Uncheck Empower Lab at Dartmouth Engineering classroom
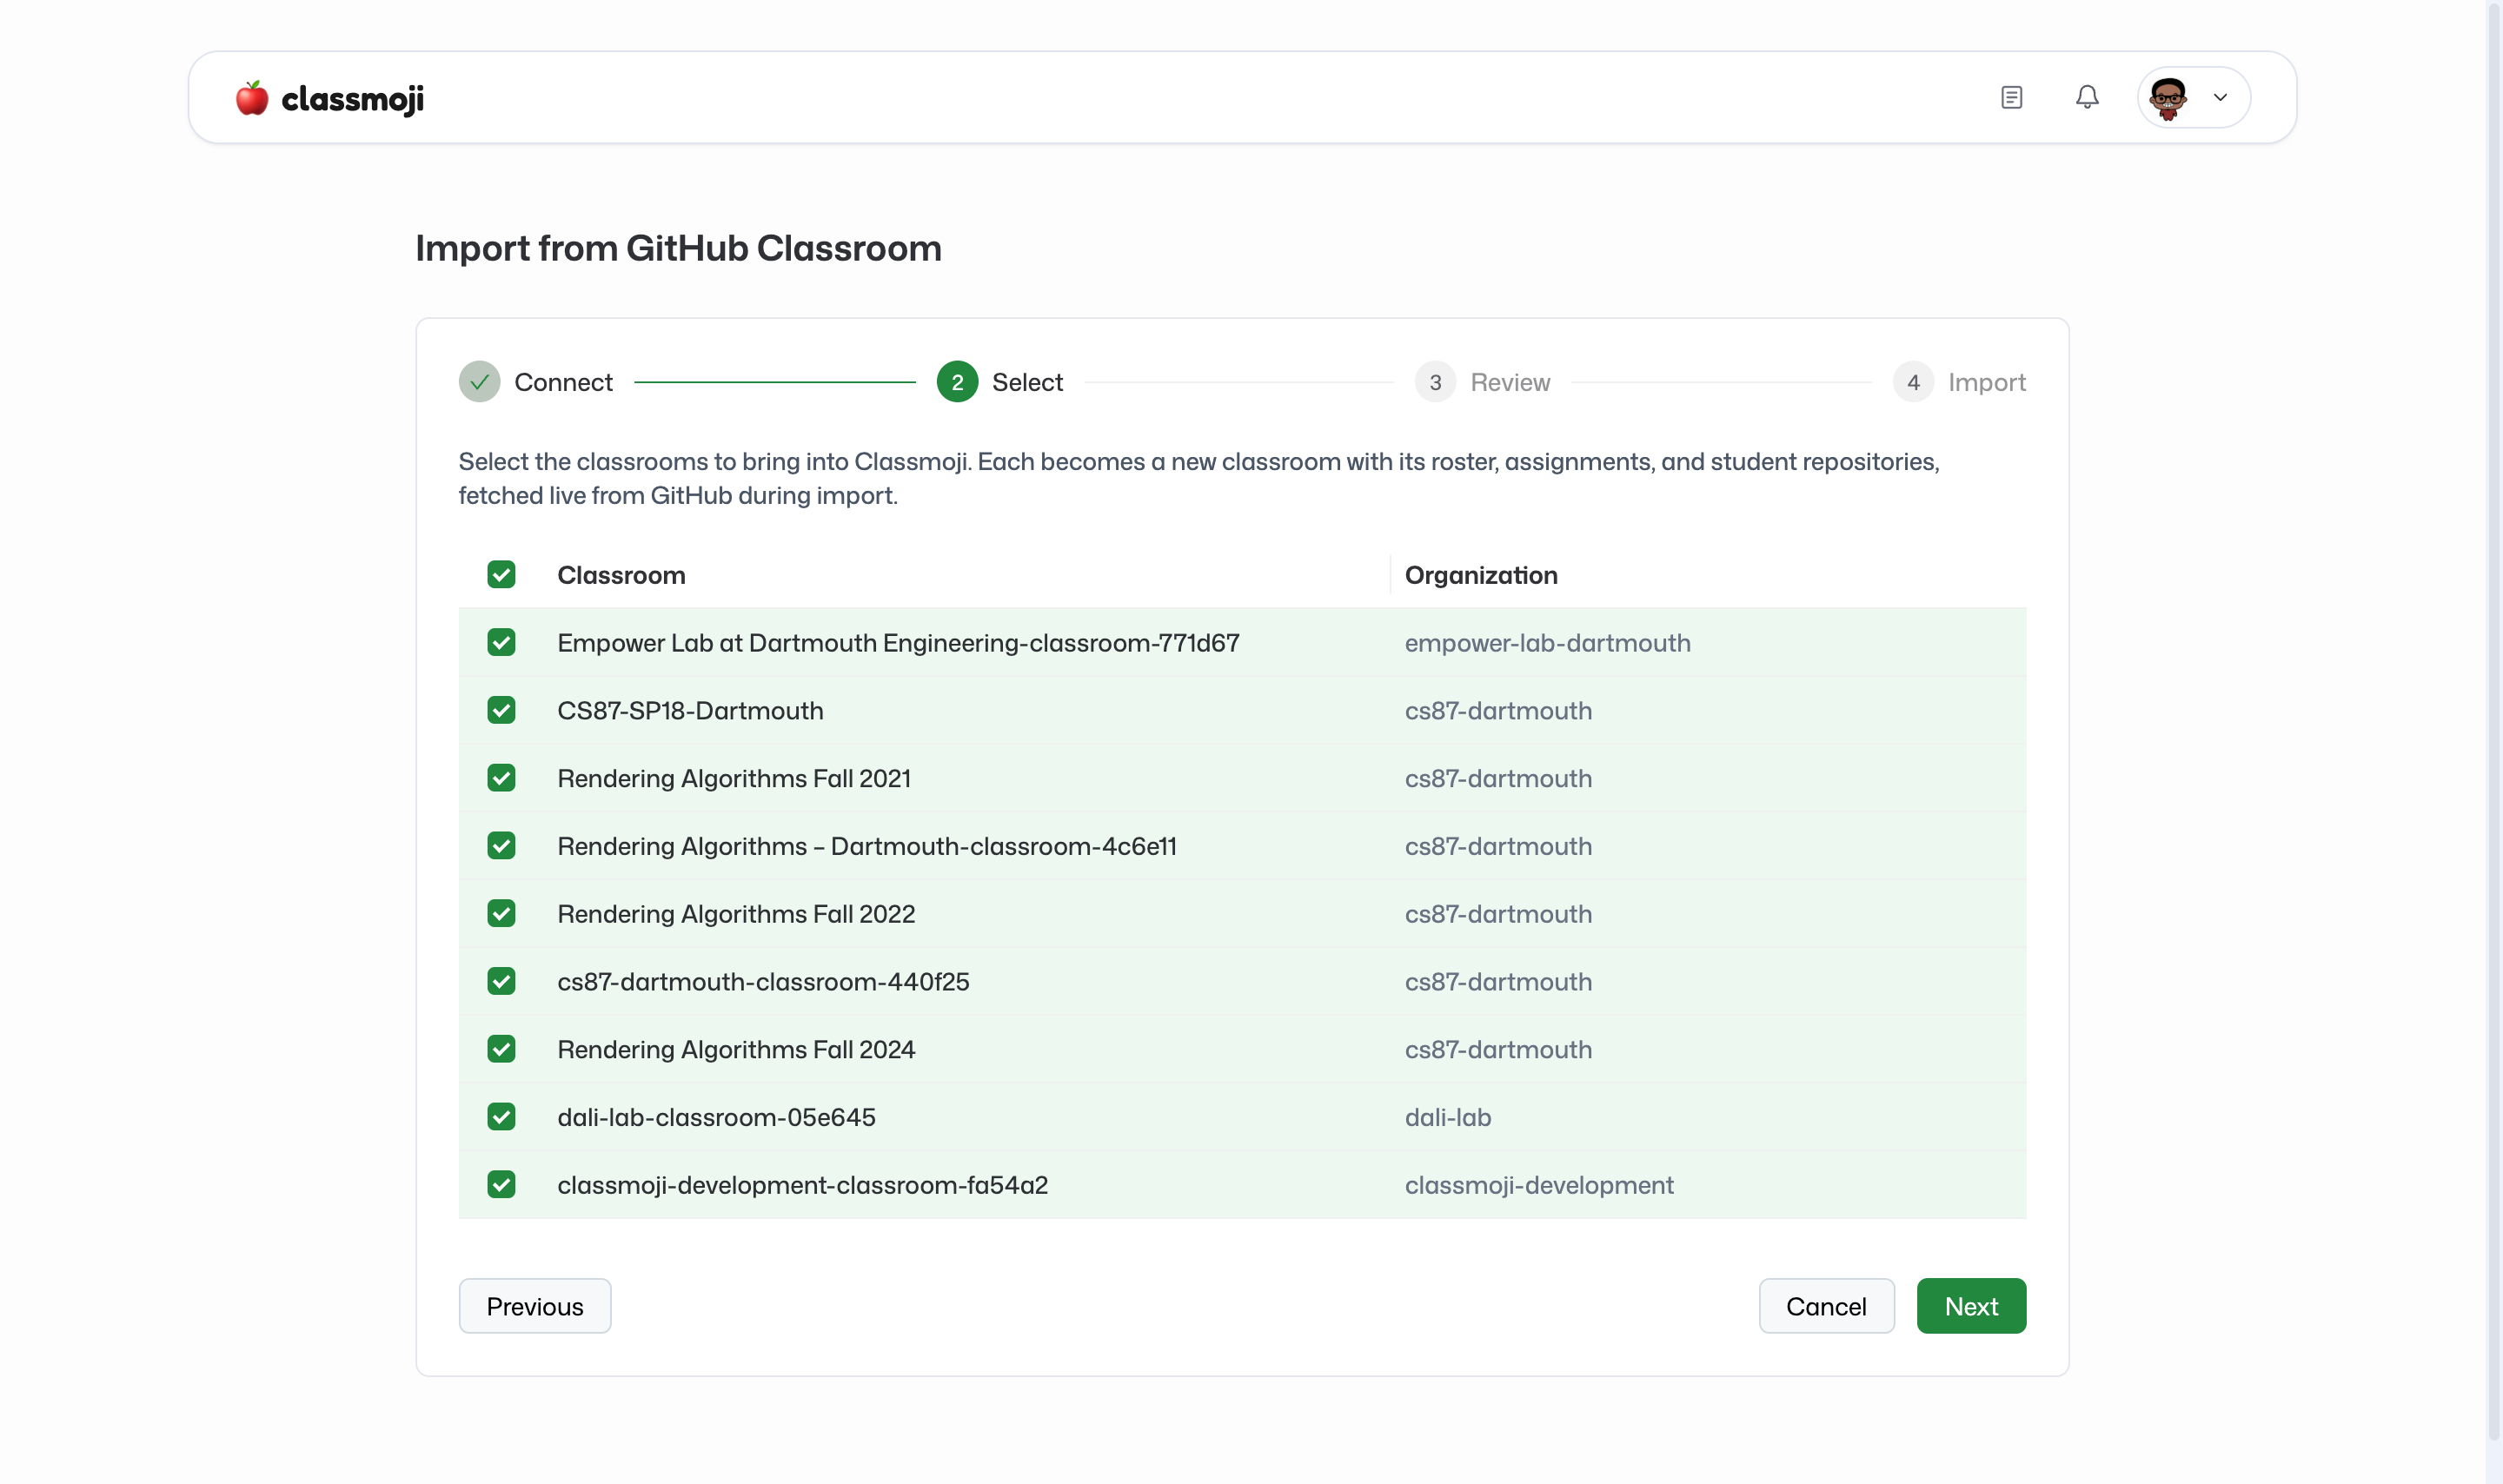 (501, 642)
